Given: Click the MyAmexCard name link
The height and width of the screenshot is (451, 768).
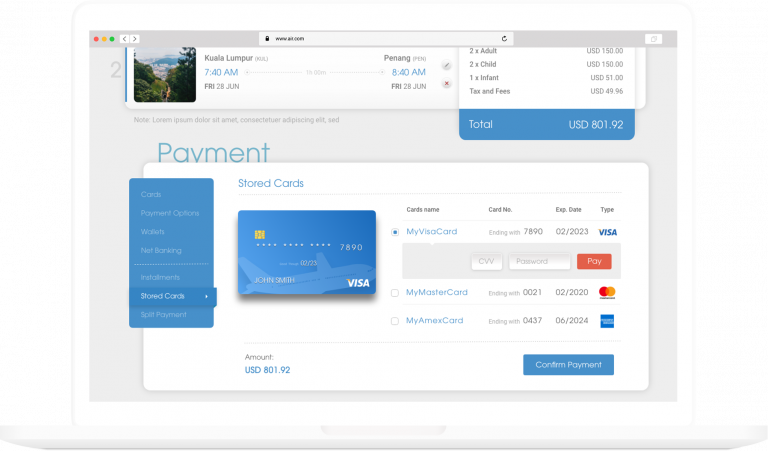Looking at the screenshot, I should [x=434, y=320].
